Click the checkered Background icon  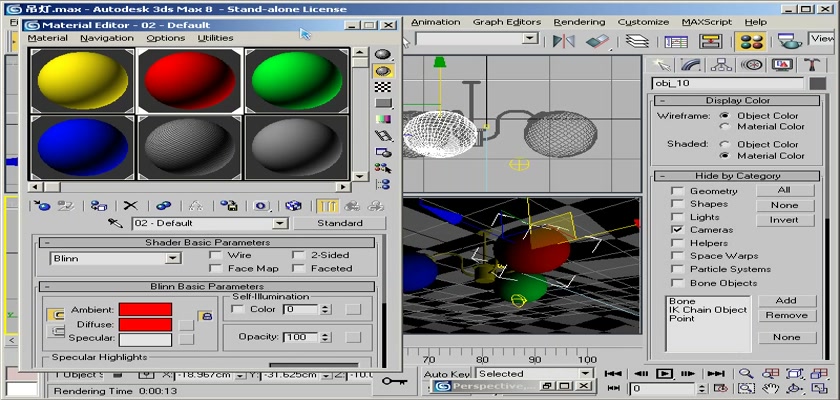click(x=382, y=87)
